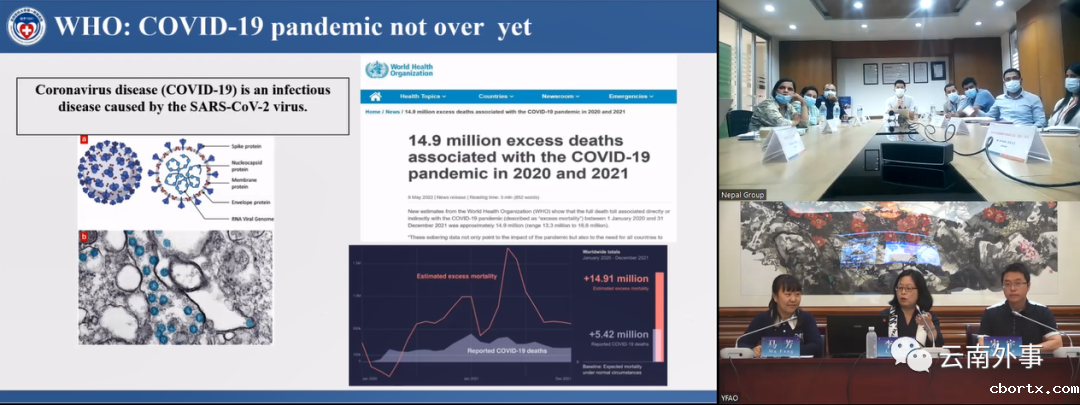Expand the Countries dropdown menu
The width and height of the screenshot is (1080, 405).
(x=497, y=97)
